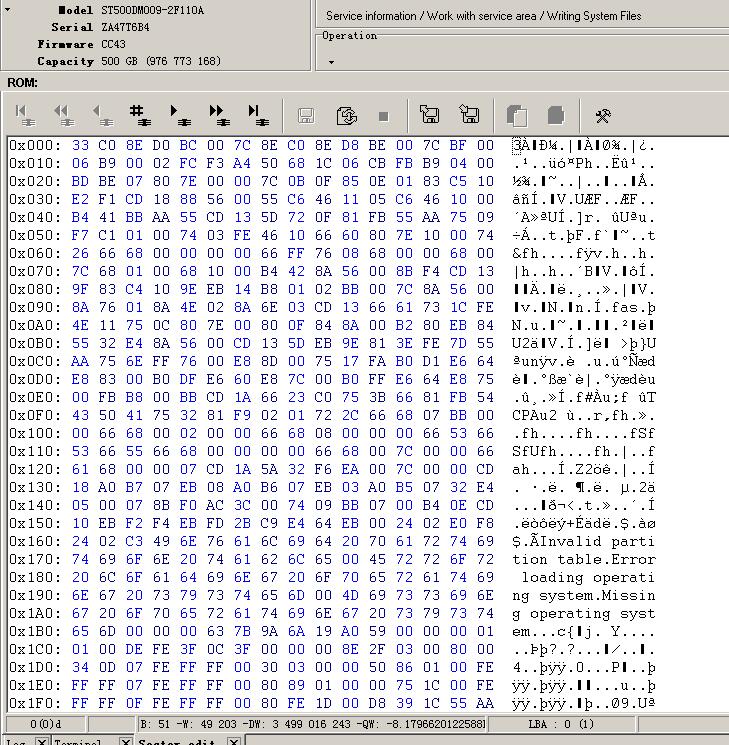The height and width of the screenshot is (745, 729).
Task: Close the Log tab
Action: [42, 741]
